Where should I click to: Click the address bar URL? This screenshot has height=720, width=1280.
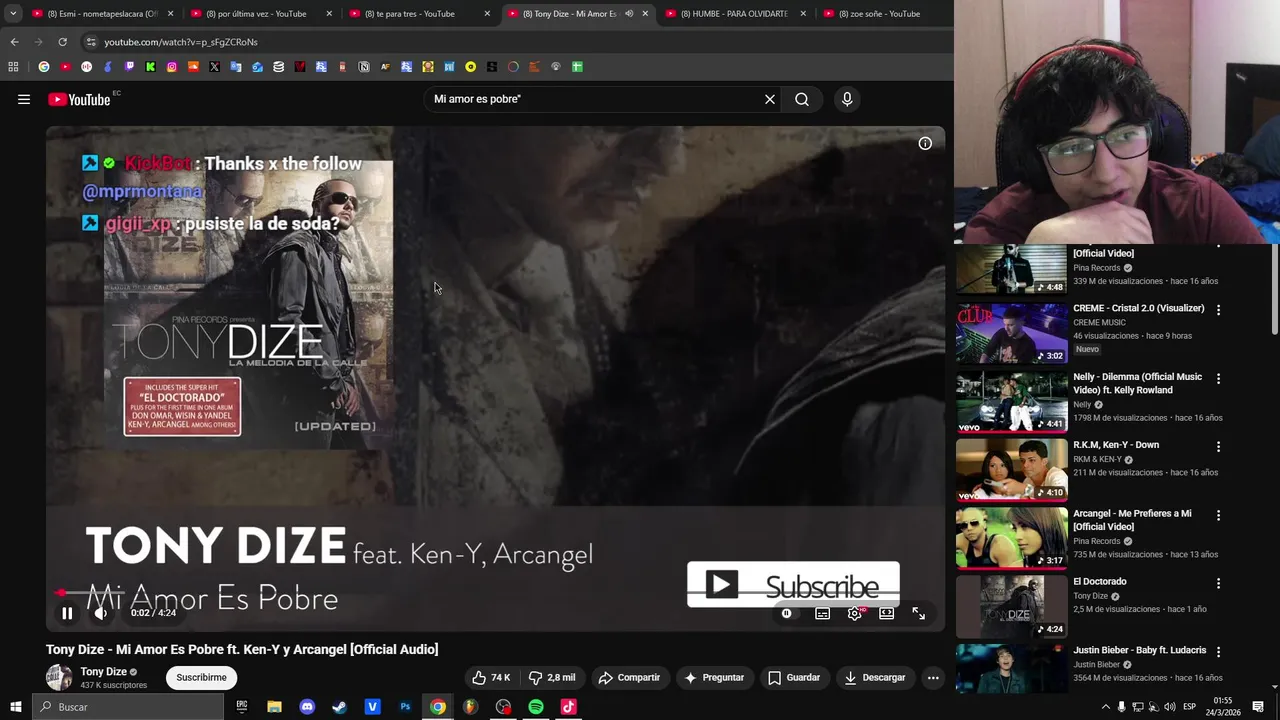pos(181,42)
